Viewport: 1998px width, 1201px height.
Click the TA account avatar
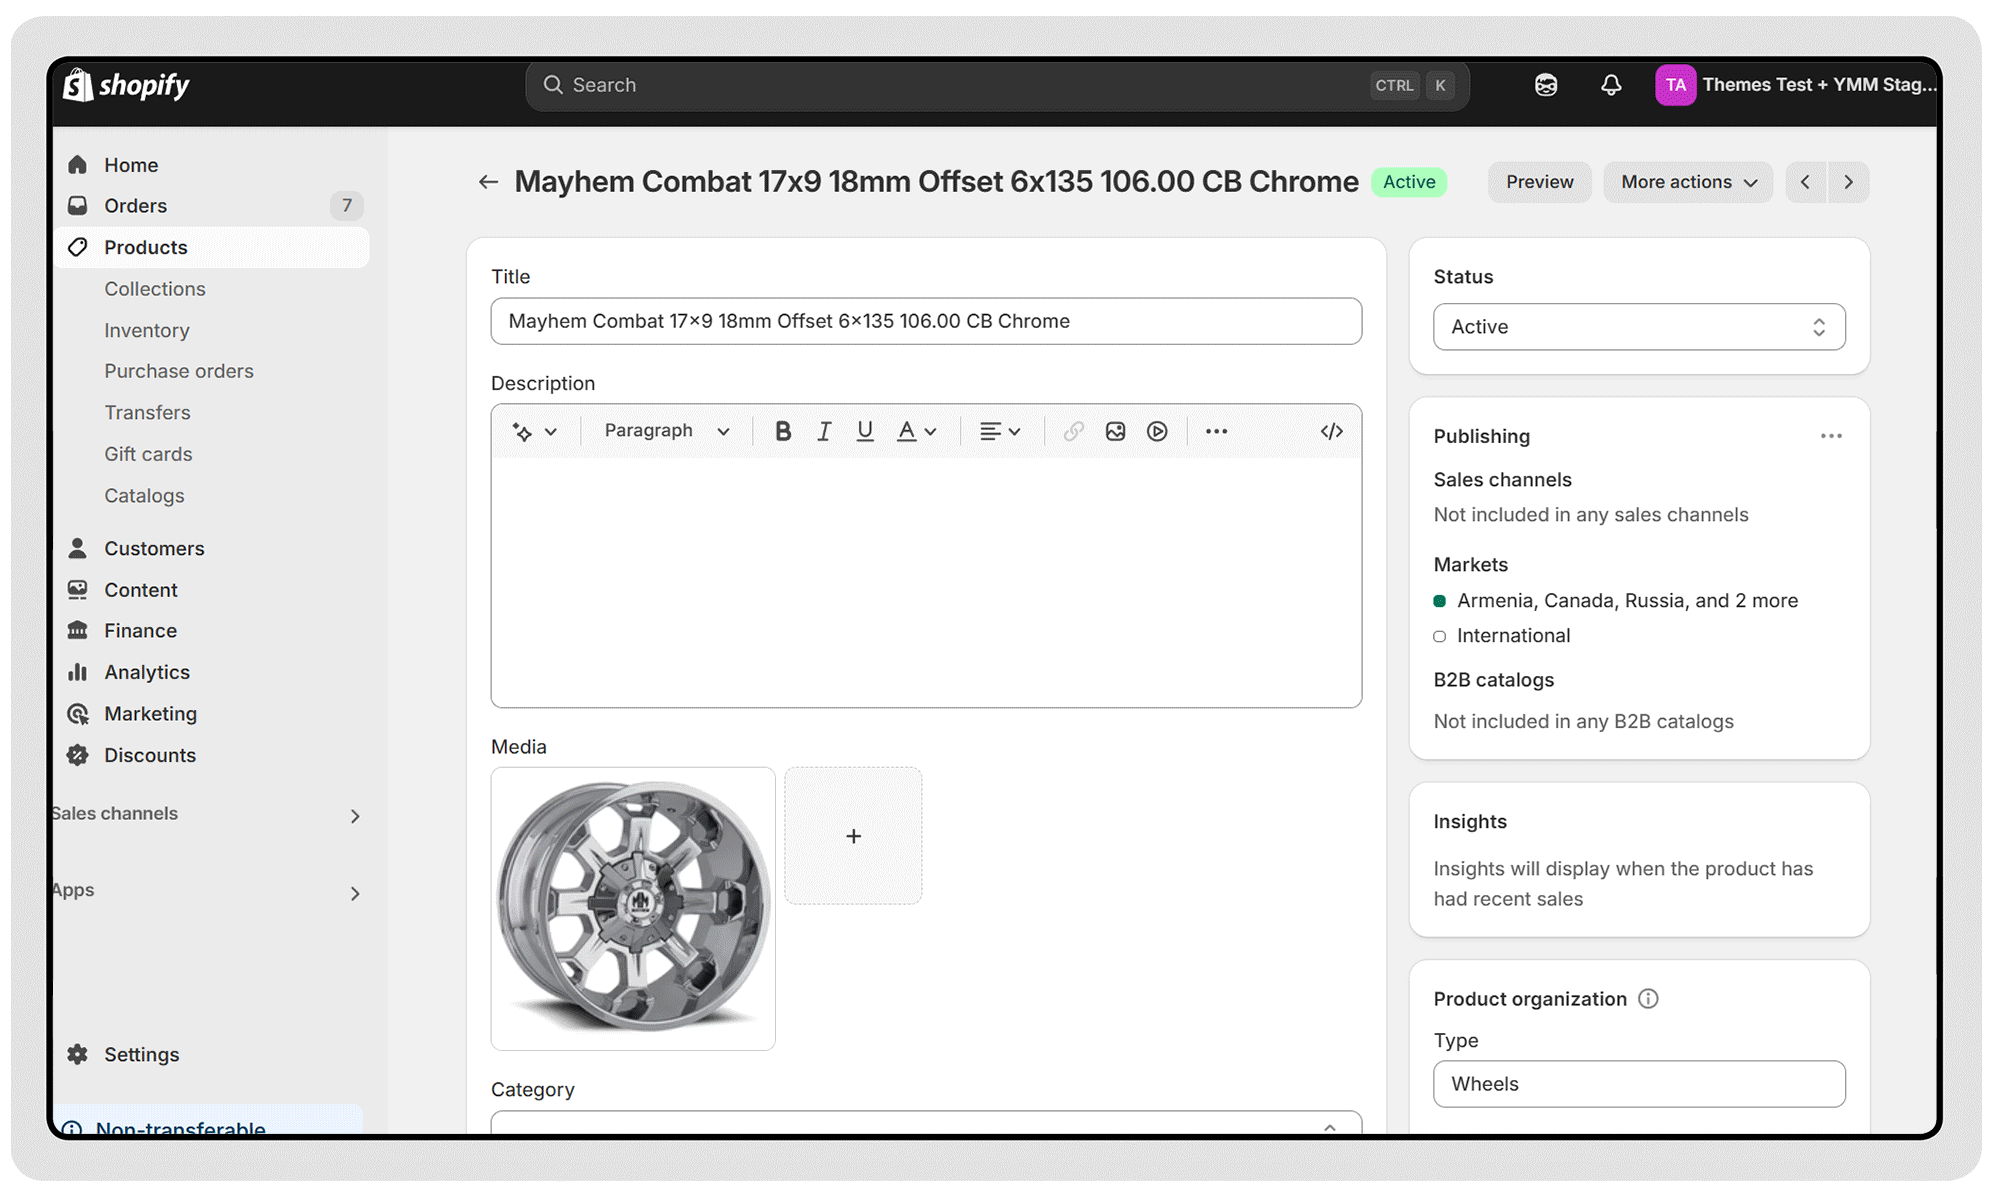1676,85
